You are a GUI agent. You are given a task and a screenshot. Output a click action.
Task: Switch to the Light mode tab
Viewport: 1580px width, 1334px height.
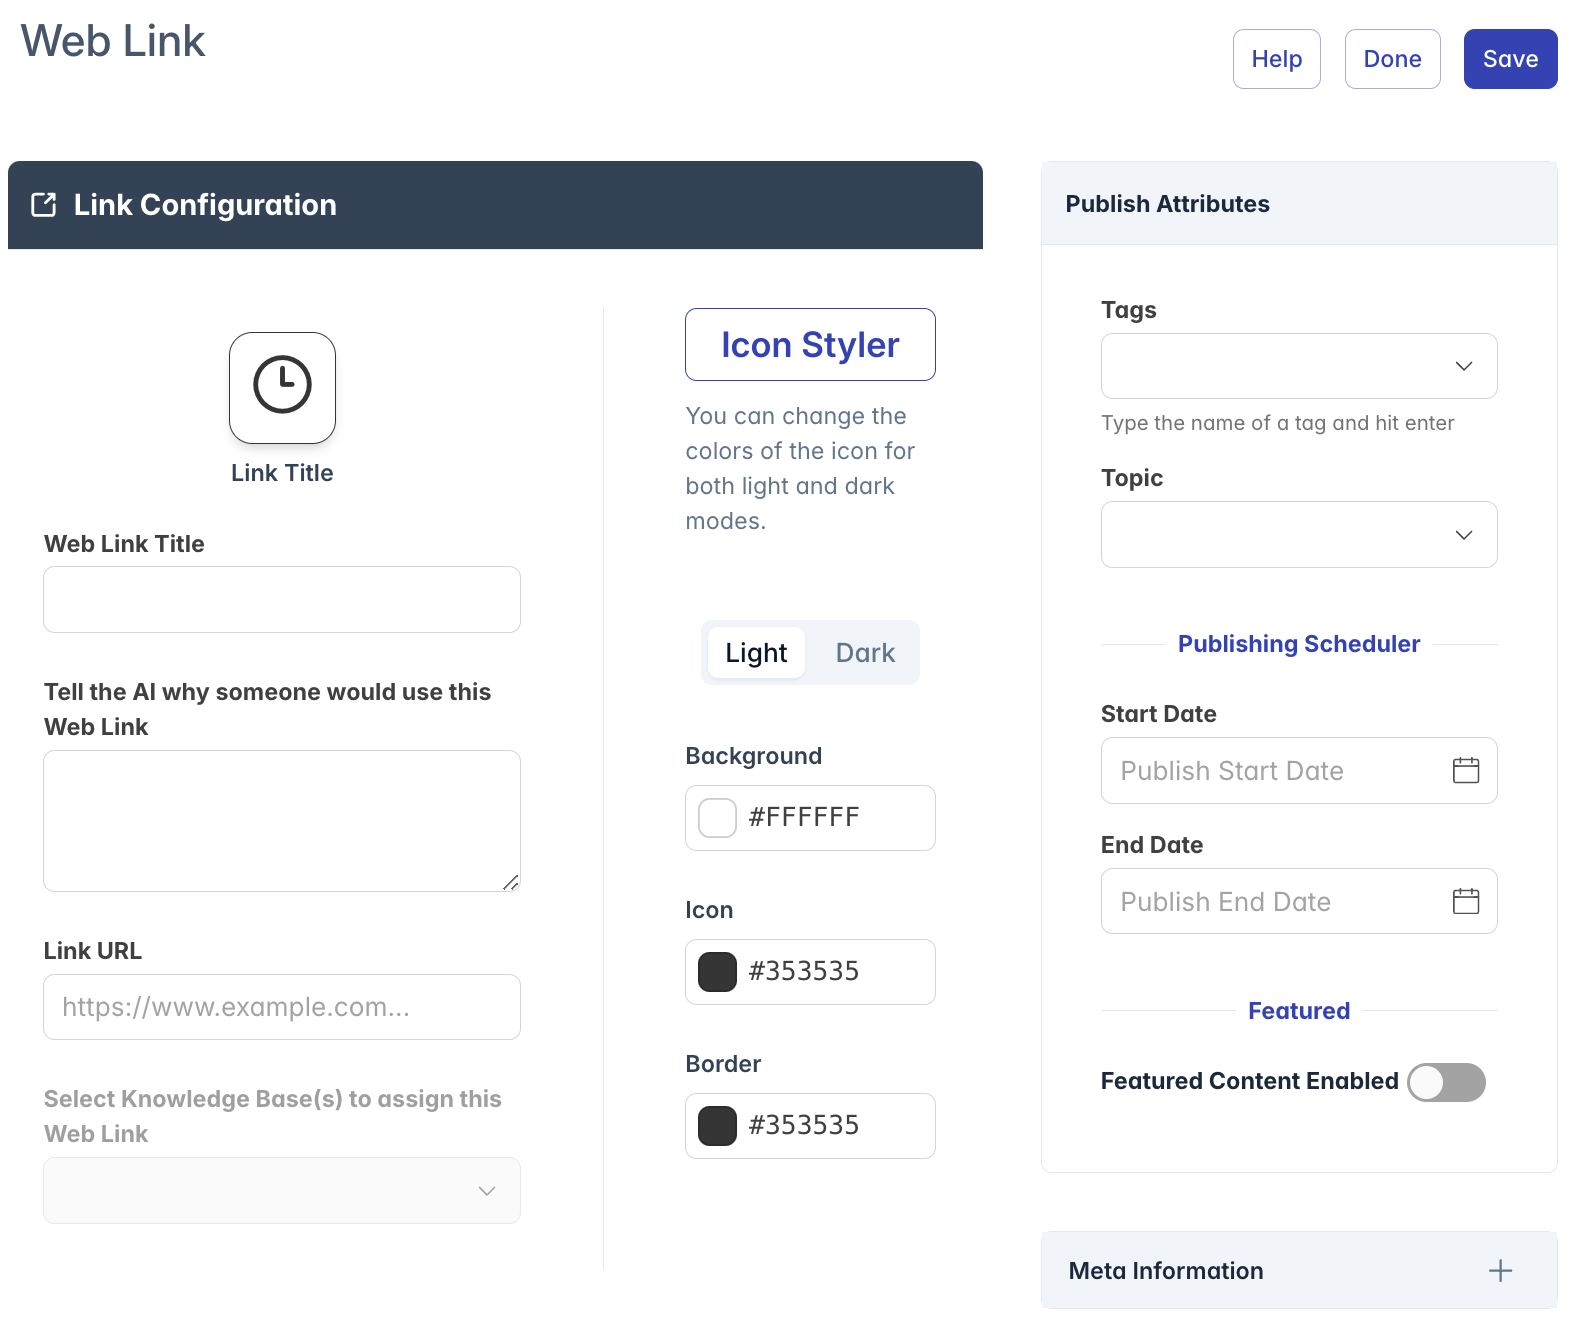[x=756, y=653]
